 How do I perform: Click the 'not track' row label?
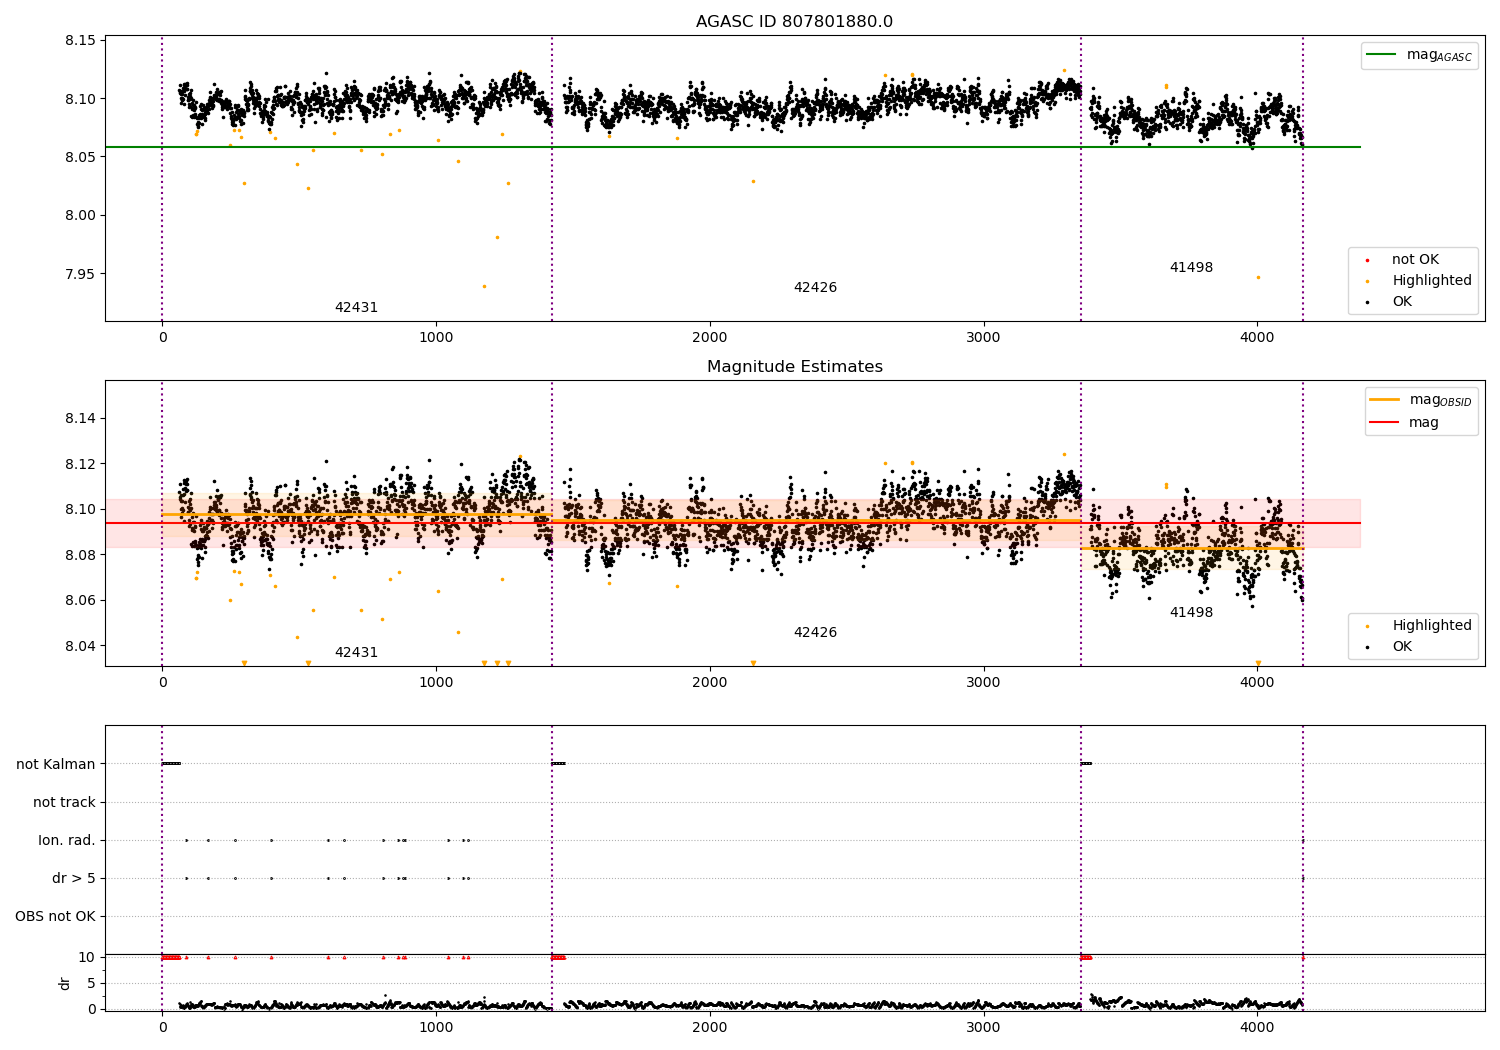tap(64, 803)
